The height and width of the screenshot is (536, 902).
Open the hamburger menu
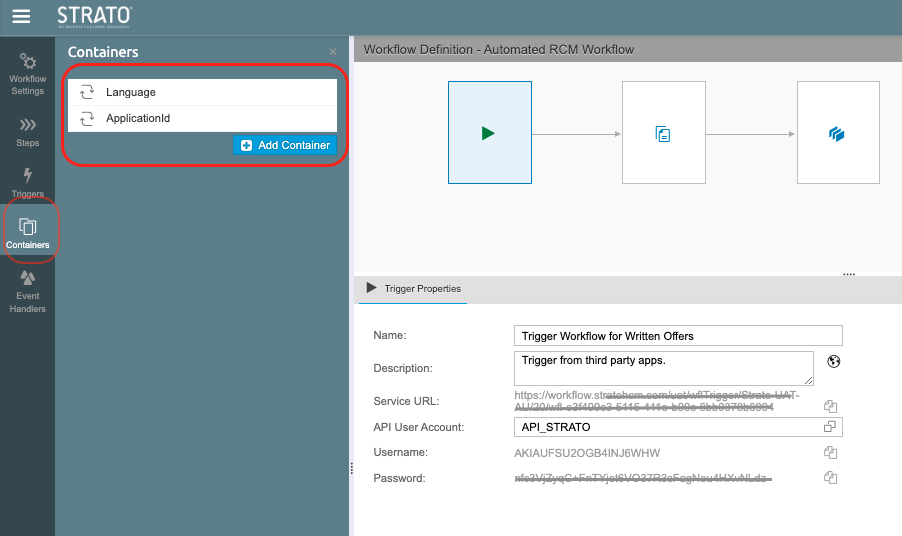click(x=21, y=16)
